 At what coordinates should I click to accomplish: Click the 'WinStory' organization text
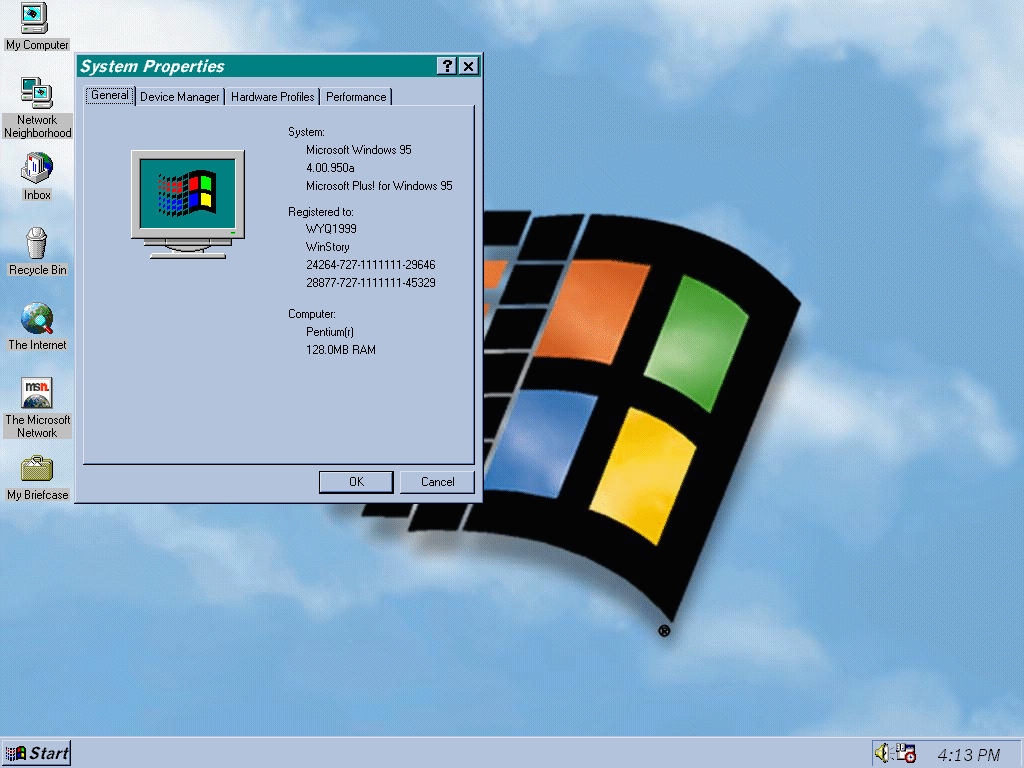click(327, 247)
